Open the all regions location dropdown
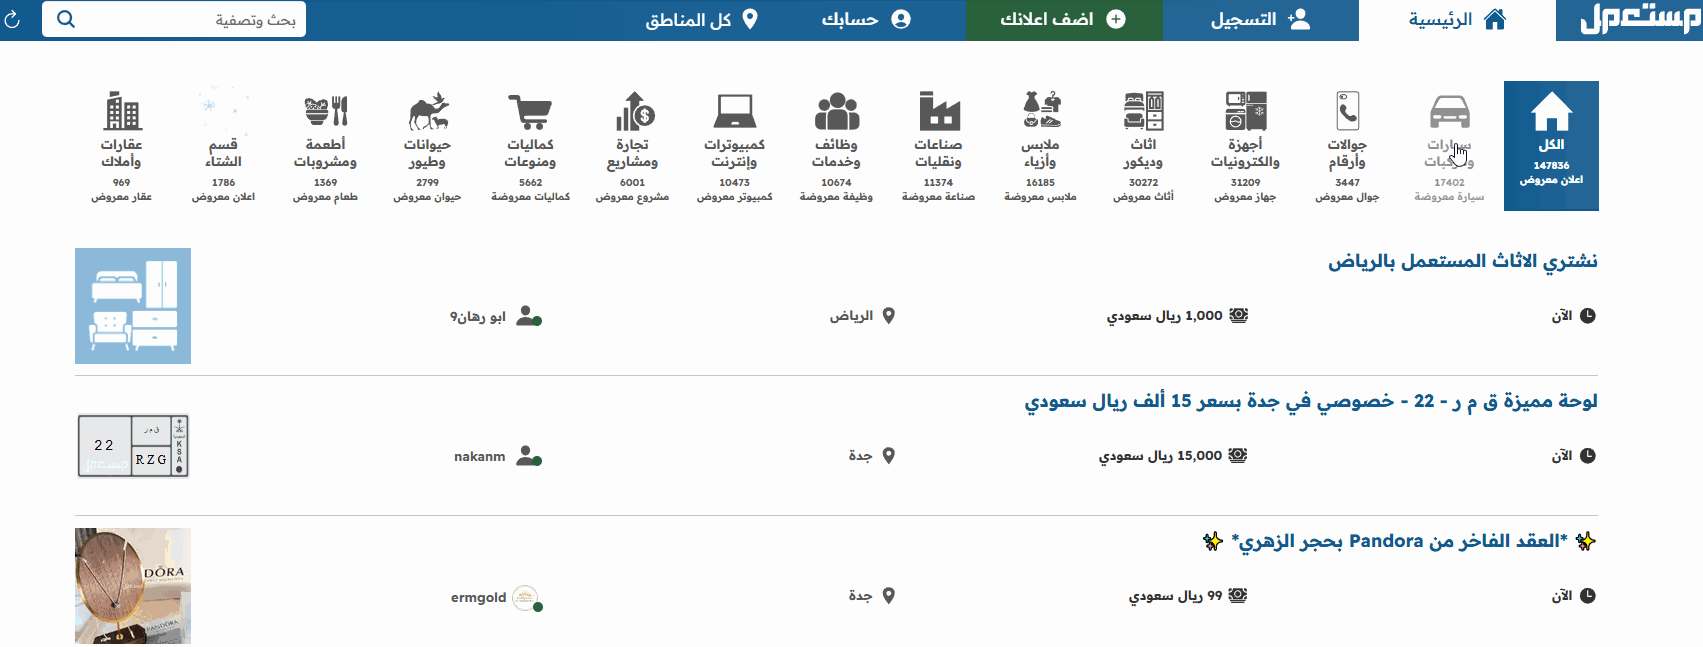 tap(701, 20)
